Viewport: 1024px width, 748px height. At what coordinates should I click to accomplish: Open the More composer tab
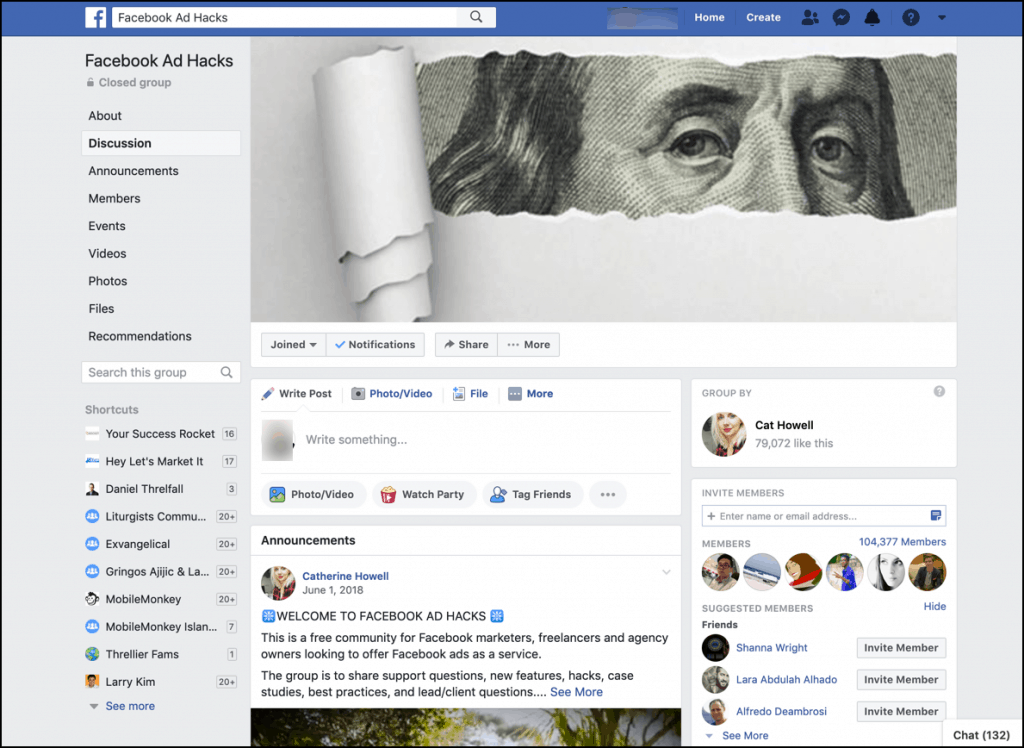click(530, 393)
